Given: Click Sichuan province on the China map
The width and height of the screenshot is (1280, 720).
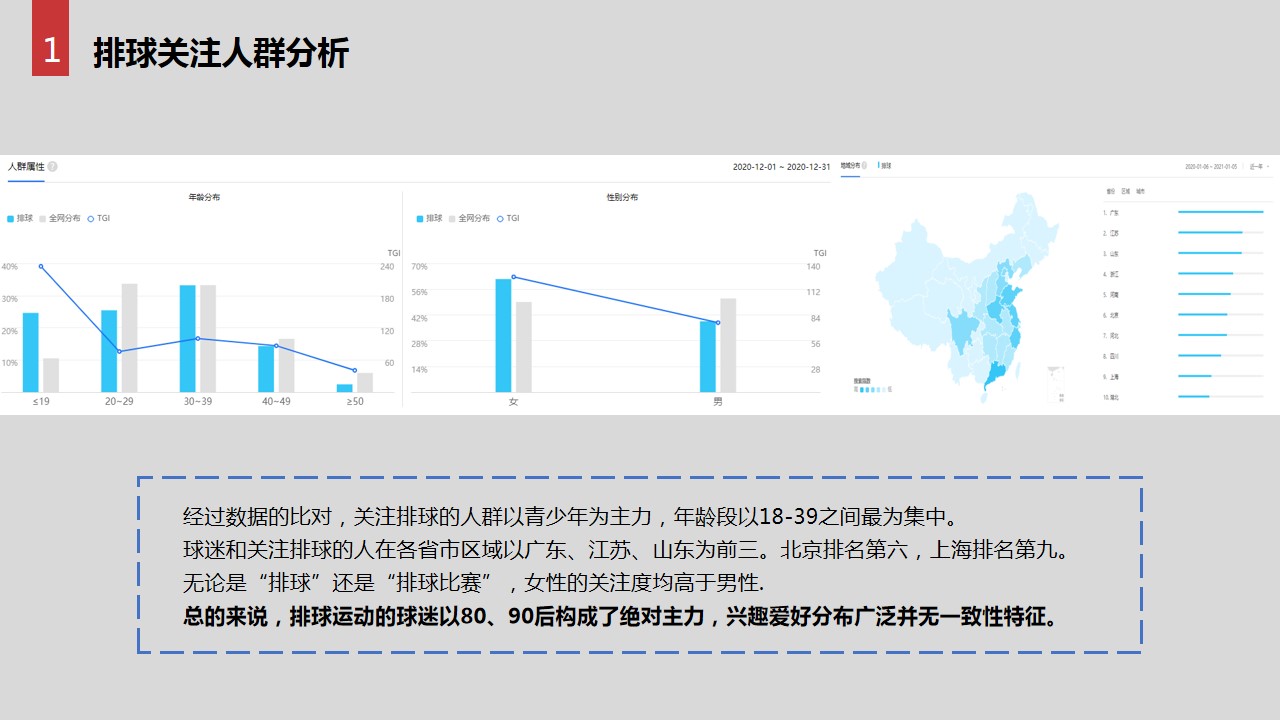Looking at the screenshot, I should [962, 328].
